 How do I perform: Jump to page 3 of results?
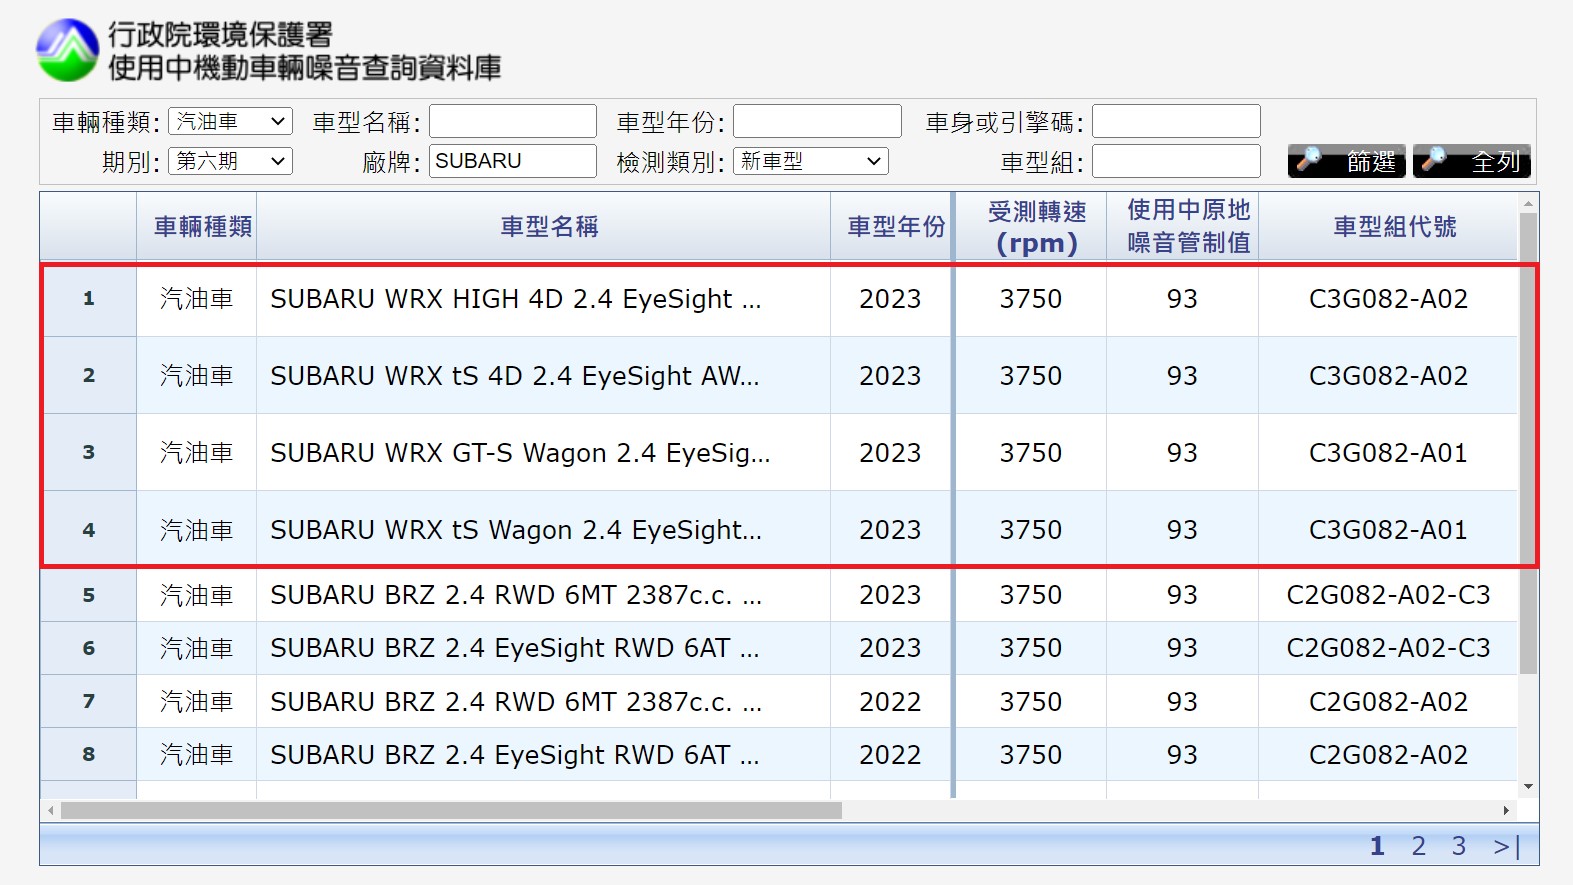1458,846
